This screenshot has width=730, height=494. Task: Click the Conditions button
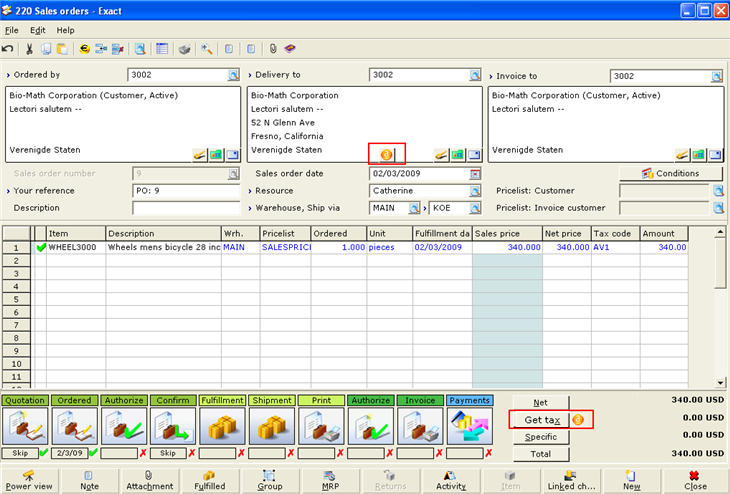point(671,173)
